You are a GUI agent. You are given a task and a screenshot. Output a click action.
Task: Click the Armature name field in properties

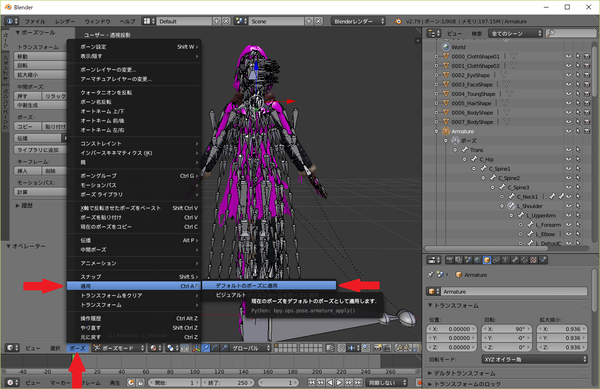pos(514,291)
